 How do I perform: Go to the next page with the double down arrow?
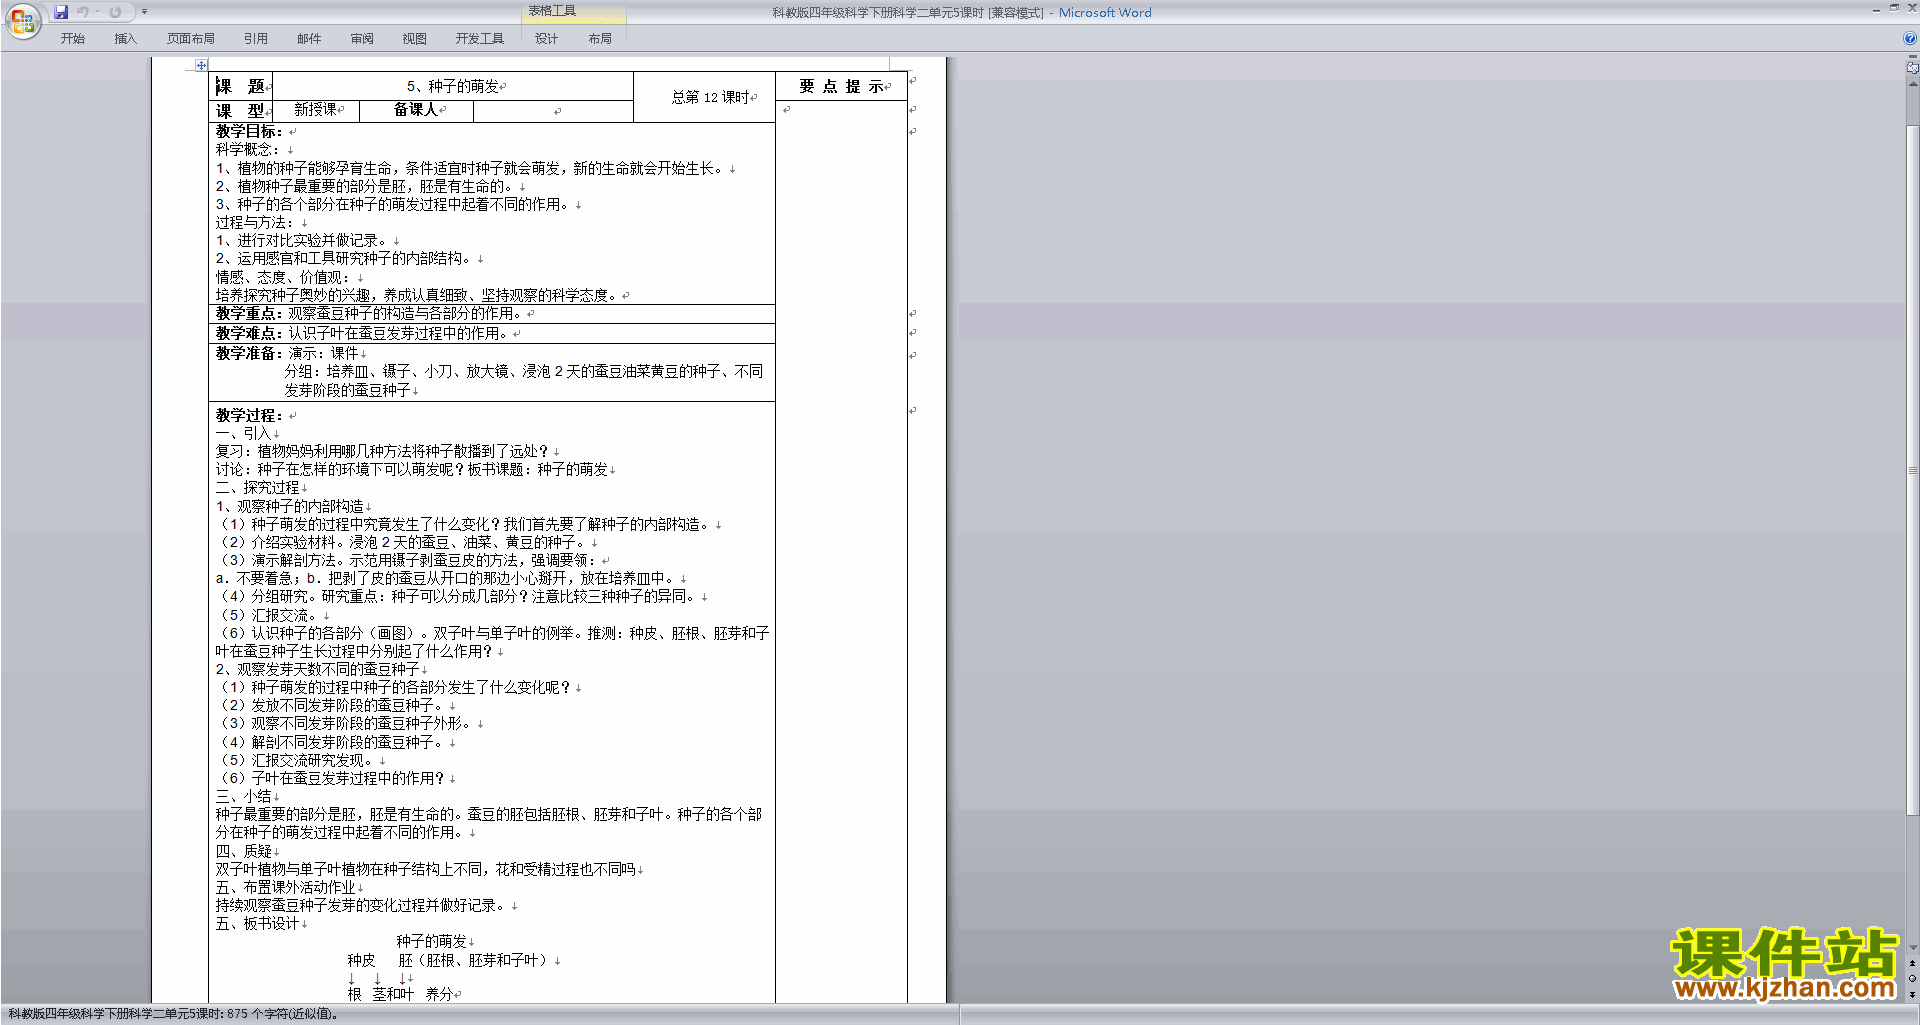(1912, 994)
